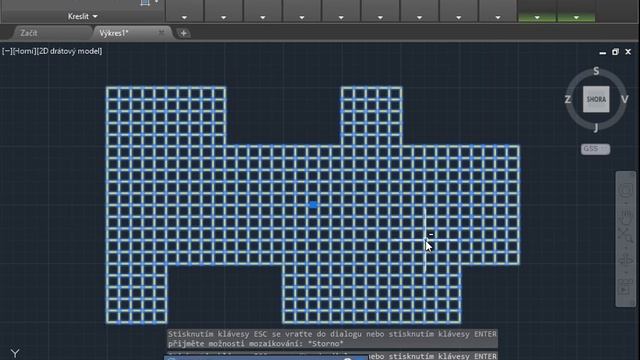640x360 pixels.
Task: Expand the Kreslit panel dropdown
Action: (83, 16)
